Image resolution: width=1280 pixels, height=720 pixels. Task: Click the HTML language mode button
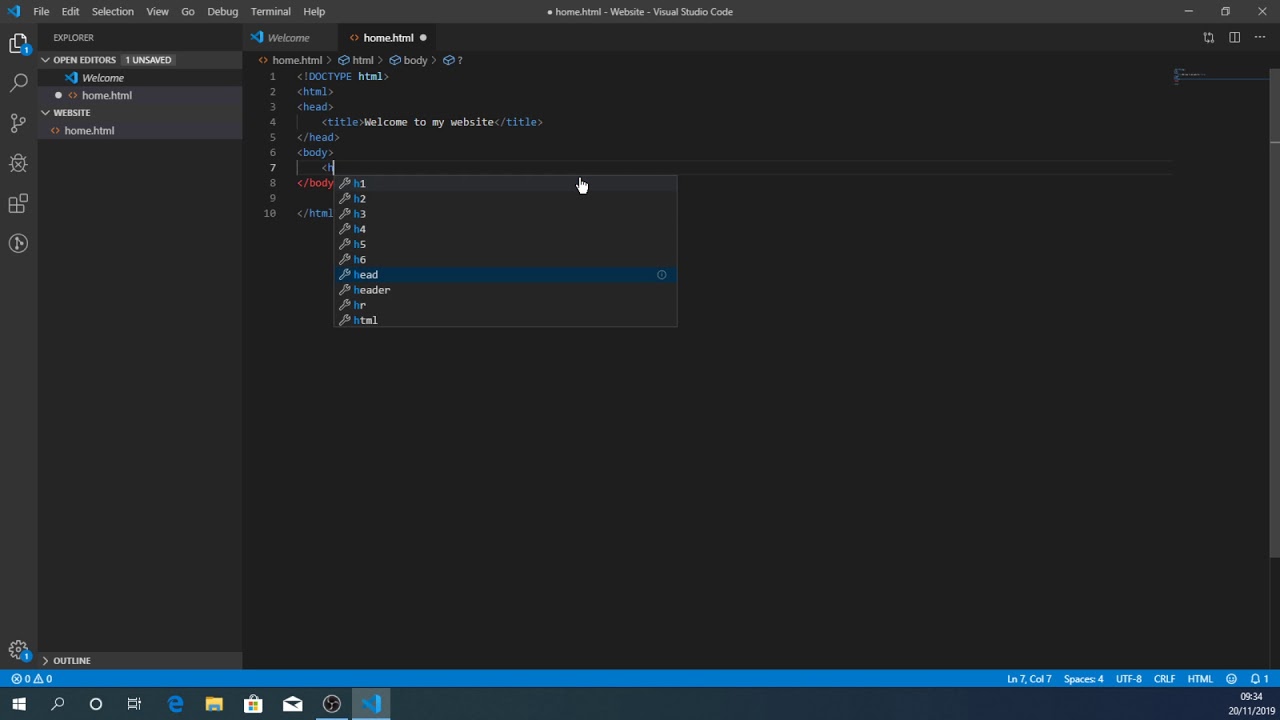1200,679
